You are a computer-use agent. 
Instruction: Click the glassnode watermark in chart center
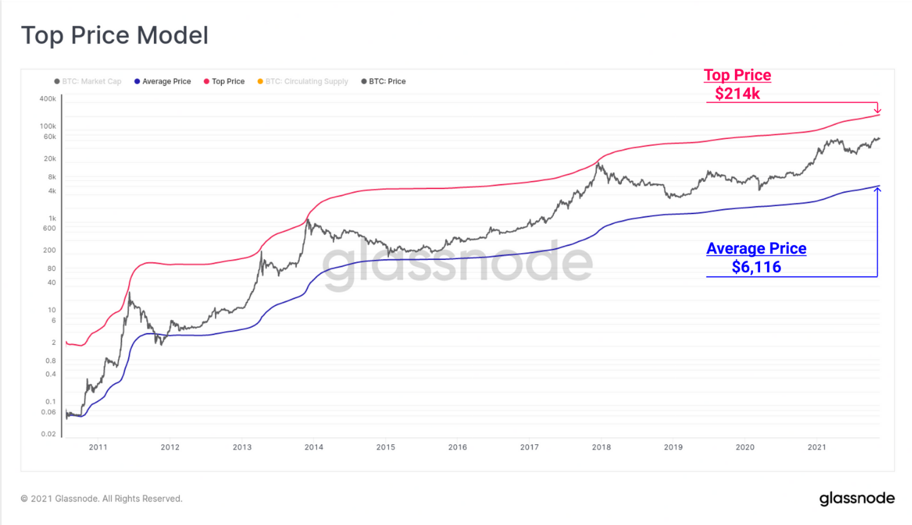pyautogui.click(x=457, y=263)
